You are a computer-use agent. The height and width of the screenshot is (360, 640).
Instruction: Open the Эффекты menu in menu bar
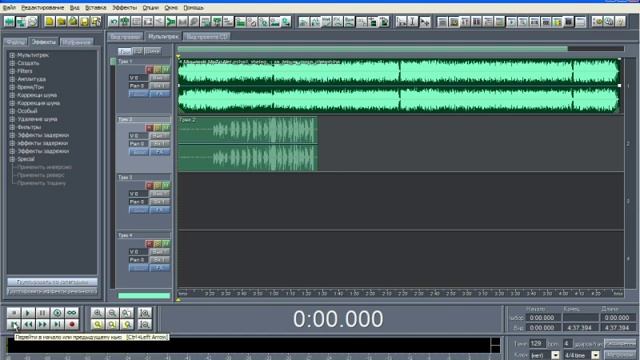tap(124, 8)
